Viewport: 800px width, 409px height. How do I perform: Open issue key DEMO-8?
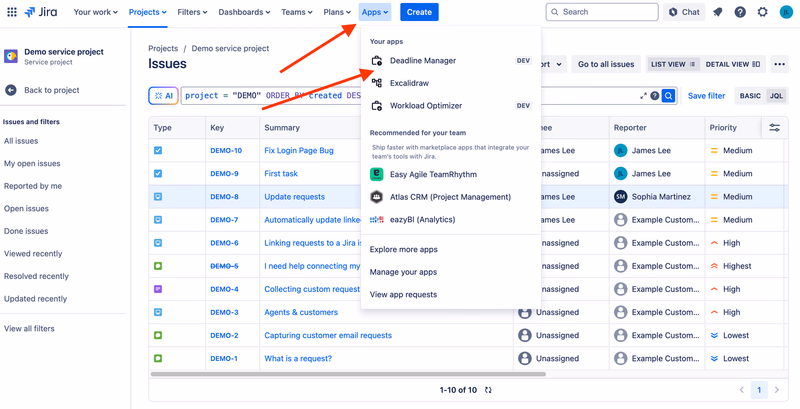224,197
